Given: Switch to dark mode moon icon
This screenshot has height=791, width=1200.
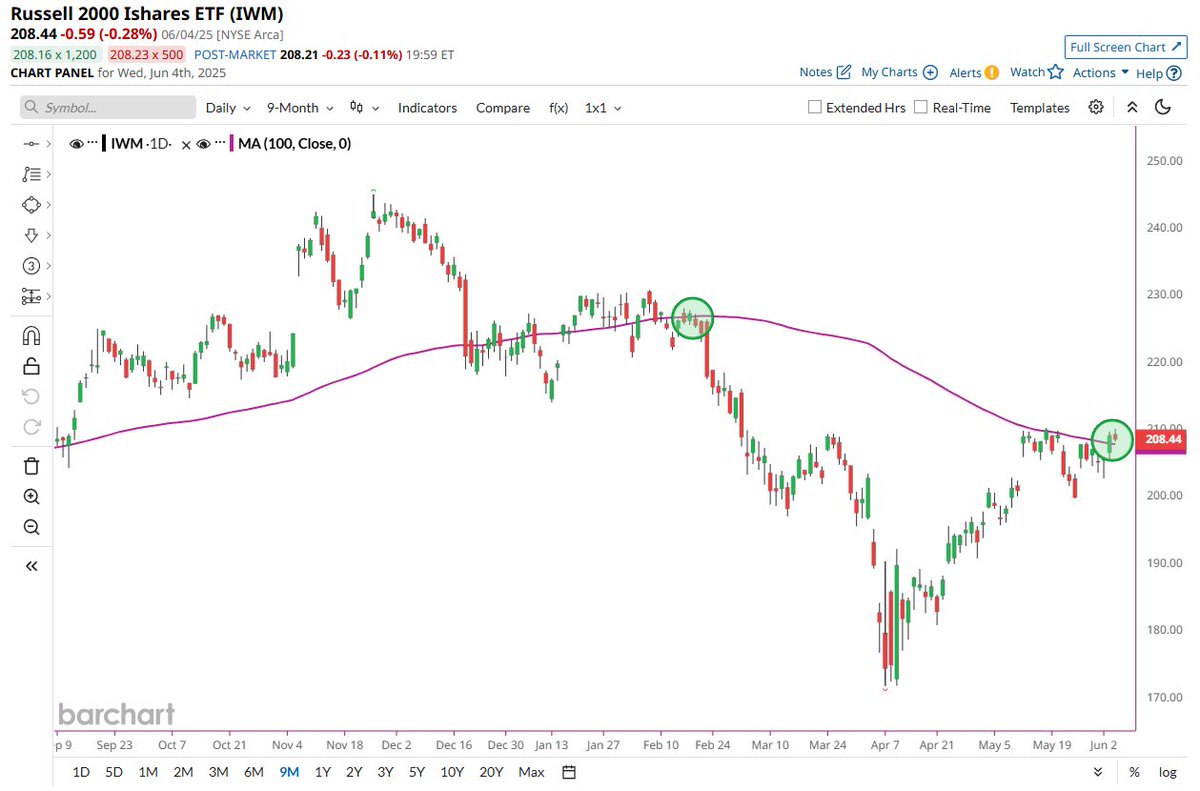Looking at the screenshot, I should [1162, 107].
